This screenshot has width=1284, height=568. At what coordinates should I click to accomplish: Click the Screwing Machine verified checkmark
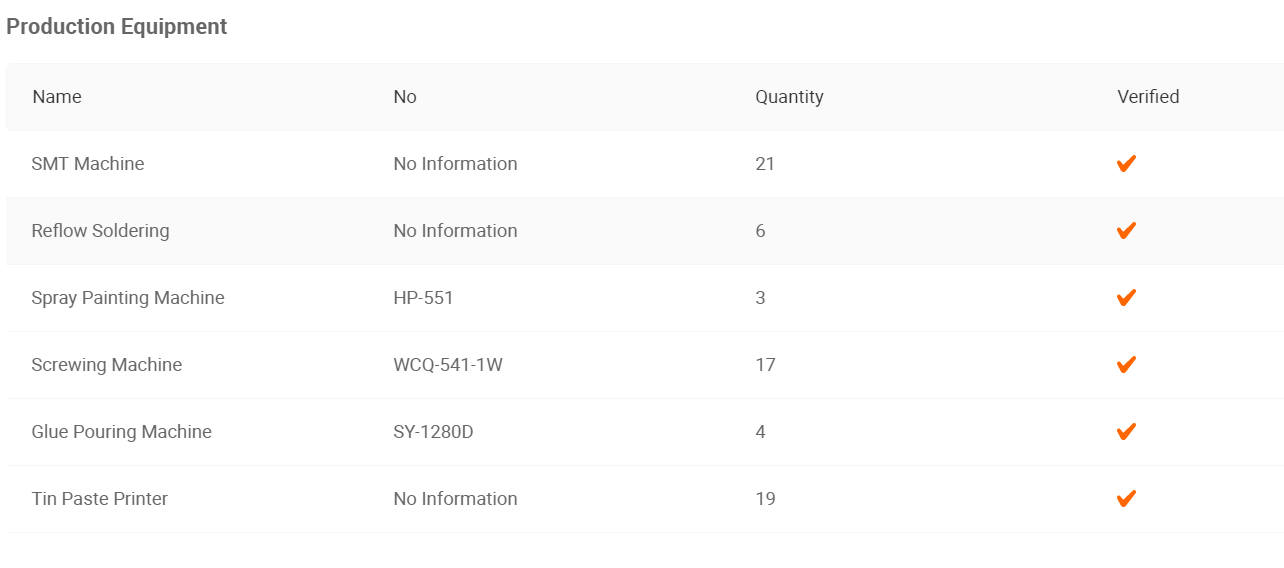point(1126,365)
